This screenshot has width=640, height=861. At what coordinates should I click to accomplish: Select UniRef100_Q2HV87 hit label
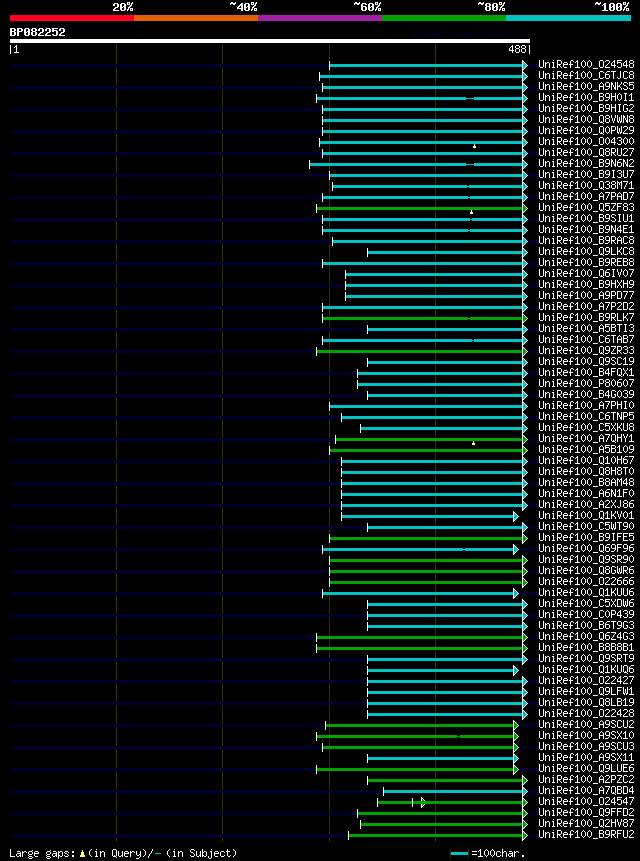586,823
